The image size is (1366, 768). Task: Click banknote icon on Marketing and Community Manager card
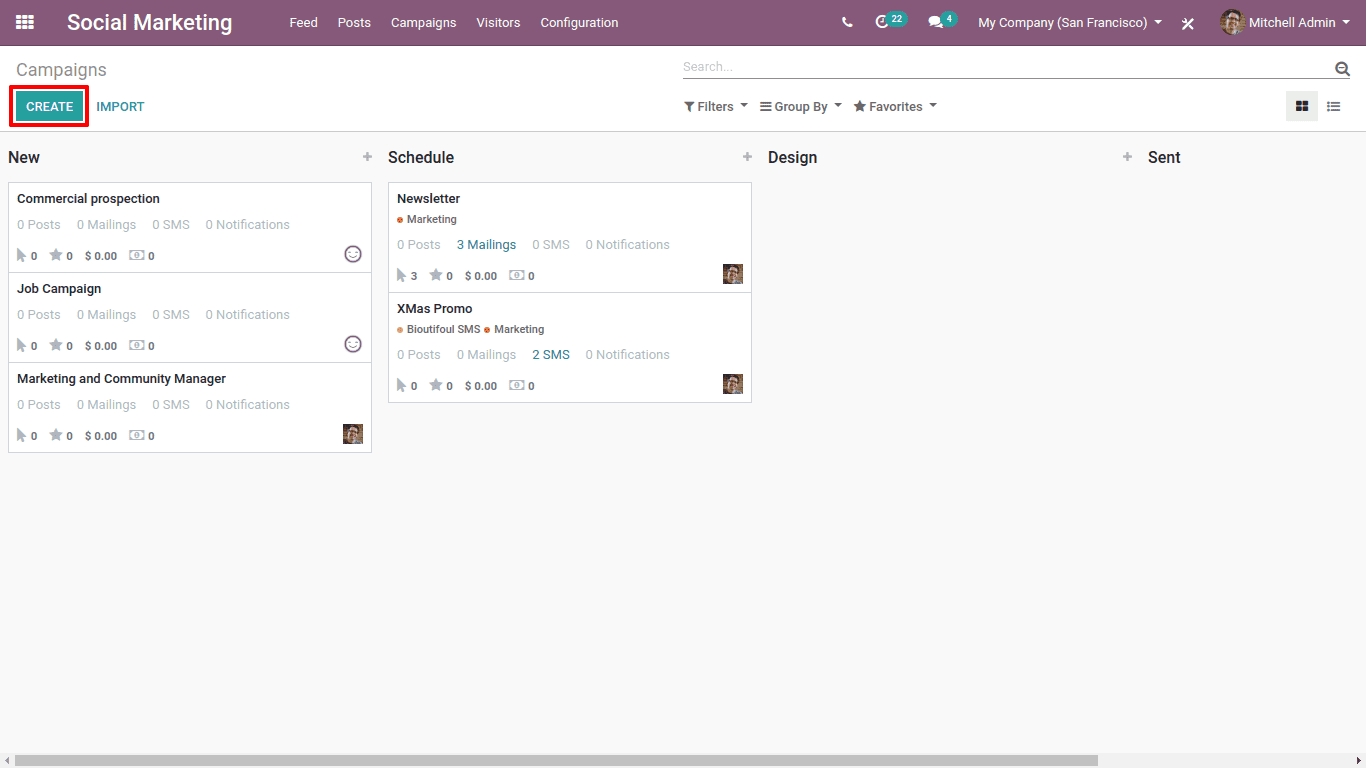tap(136, 435)
